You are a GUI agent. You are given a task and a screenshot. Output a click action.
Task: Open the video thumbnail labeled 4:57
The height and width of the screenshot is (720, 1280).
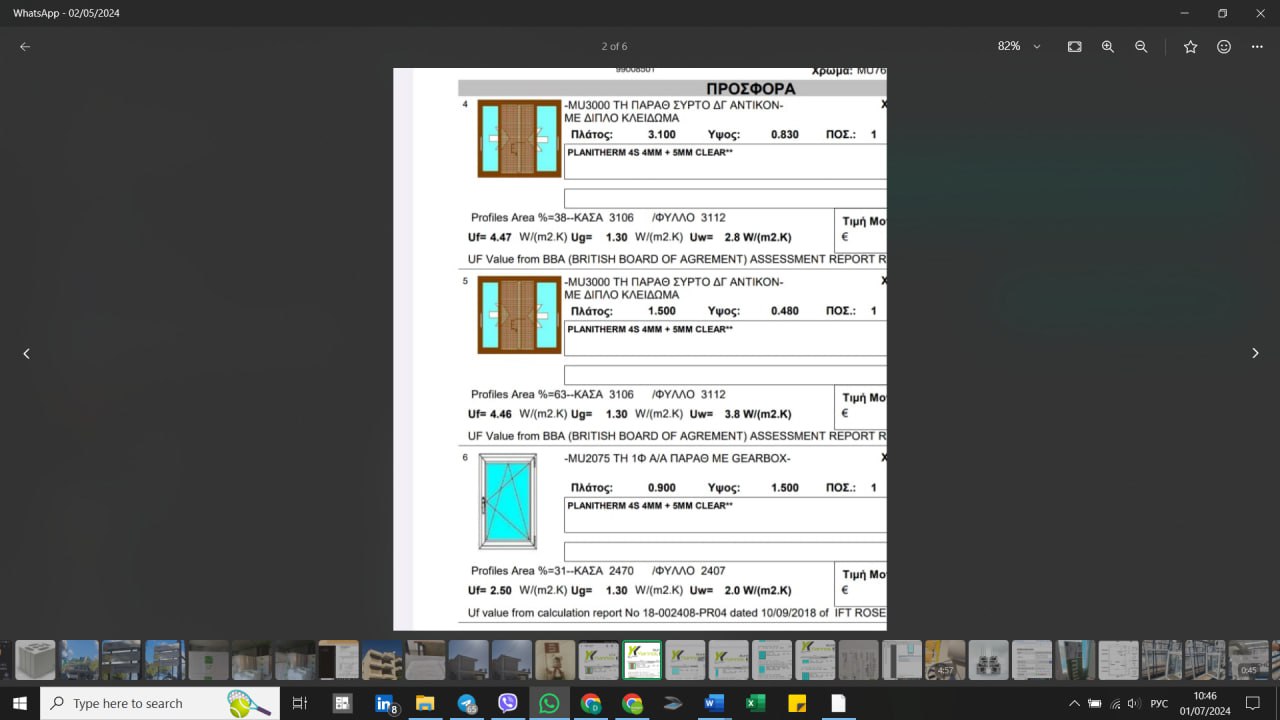[945, 660]
